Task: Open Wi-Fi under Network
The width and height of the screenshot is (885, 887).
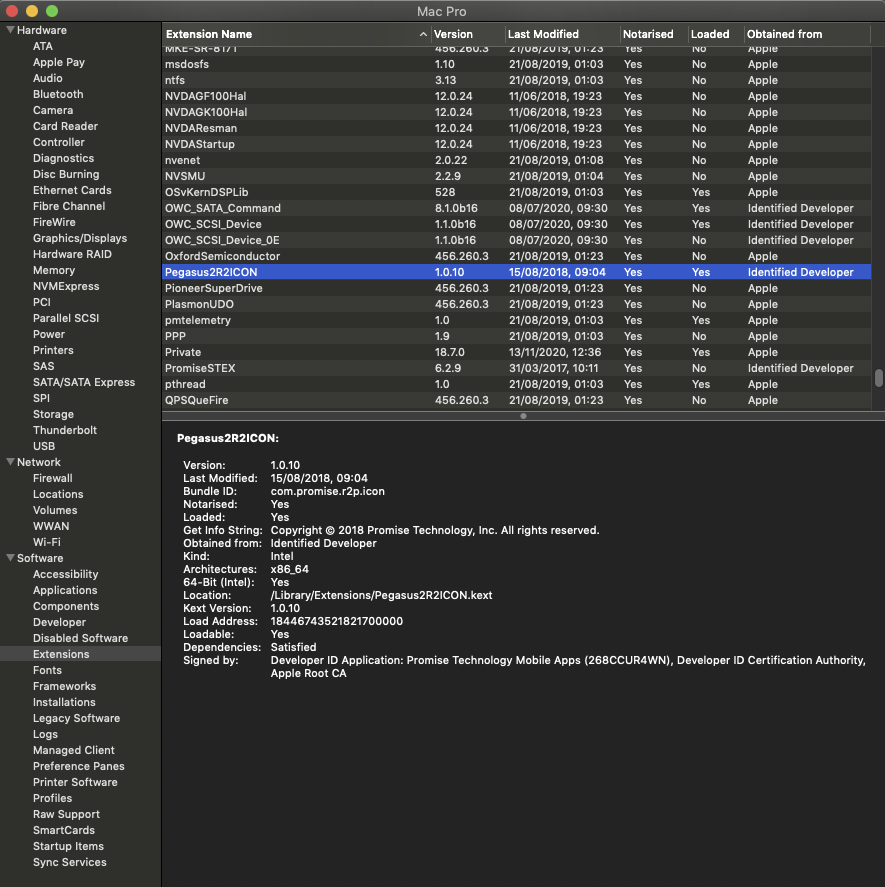Action: click(x=46, y=542)
